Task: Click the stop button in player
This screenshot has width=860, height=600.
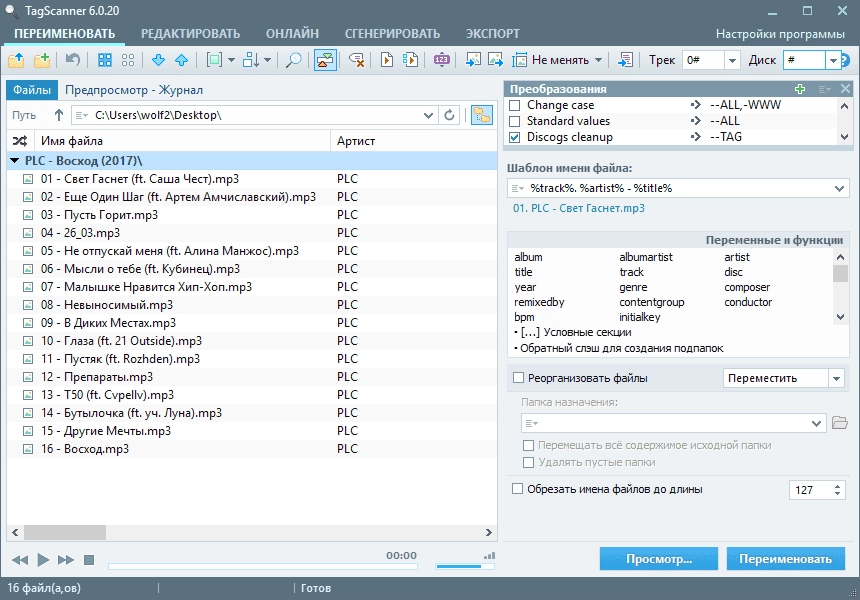Action: pos(88,559)
